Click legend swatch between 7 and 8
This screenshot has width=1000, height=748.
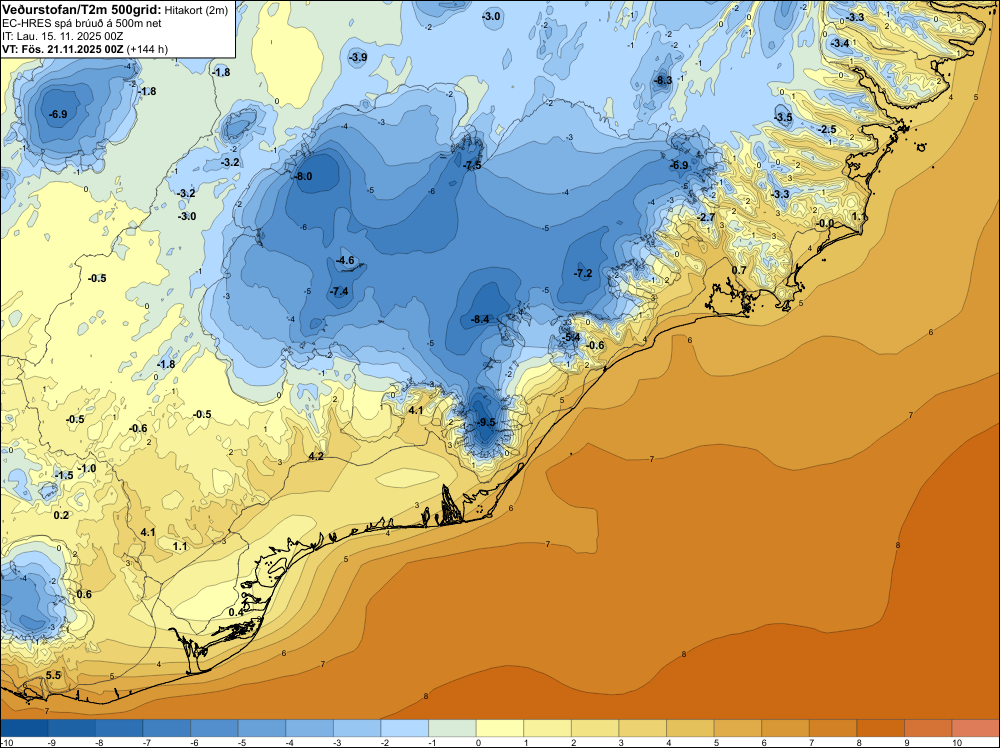click(x=833, y=728)
